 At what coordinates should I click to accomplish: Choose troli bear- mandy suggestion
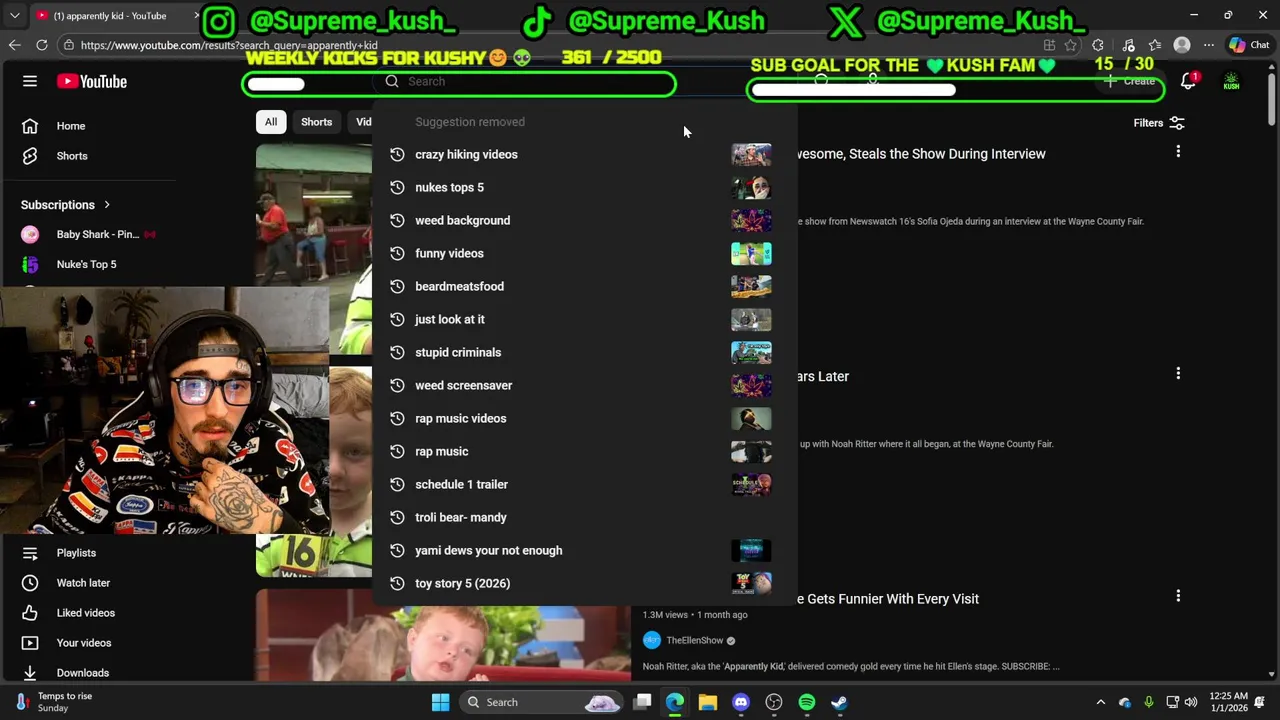584,517
